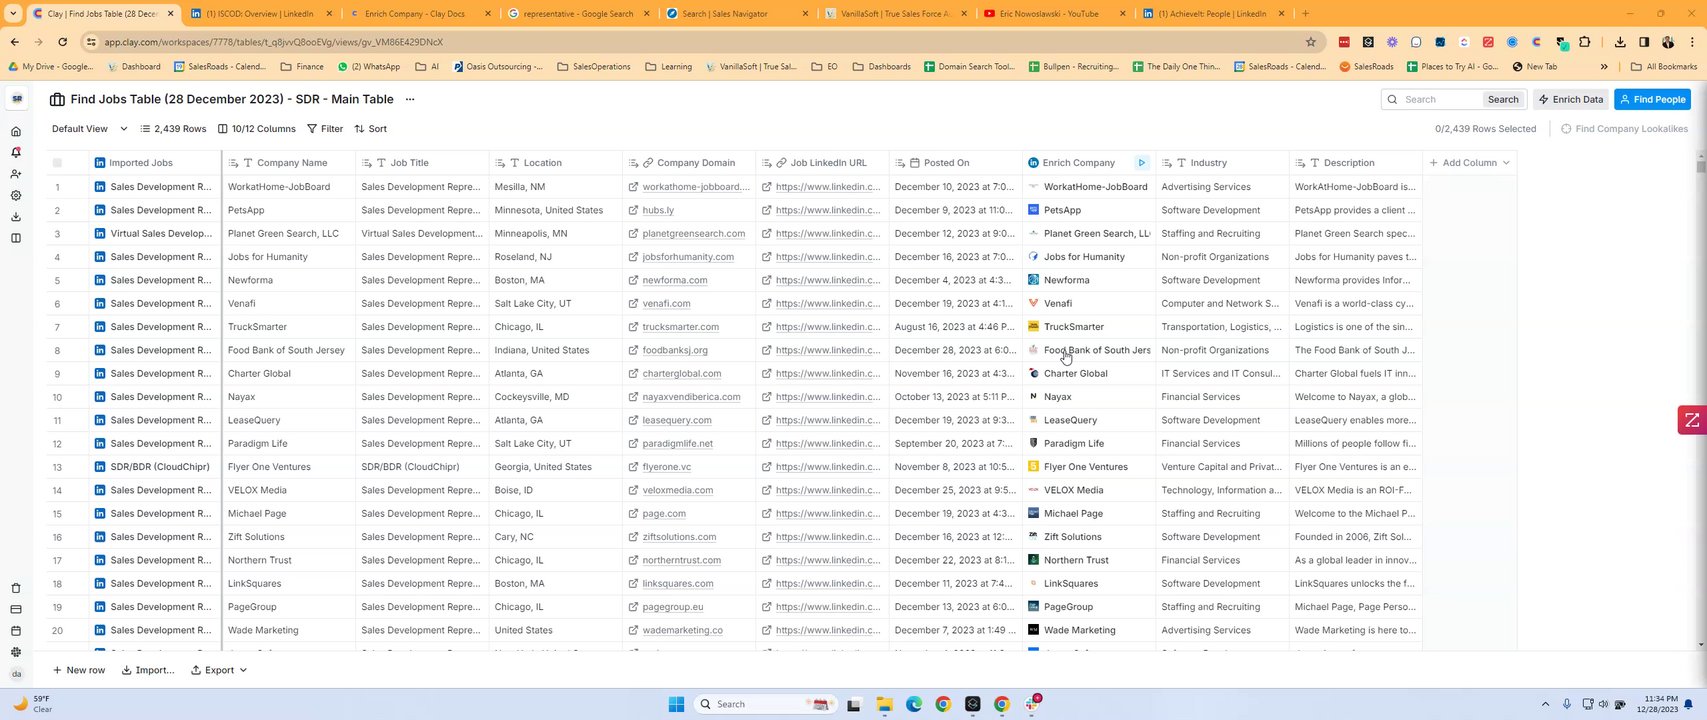Click the 'Salt Lake City, UT' cell for Venafi
Viewport: 1707px width, 720px height.
(555, 304)
